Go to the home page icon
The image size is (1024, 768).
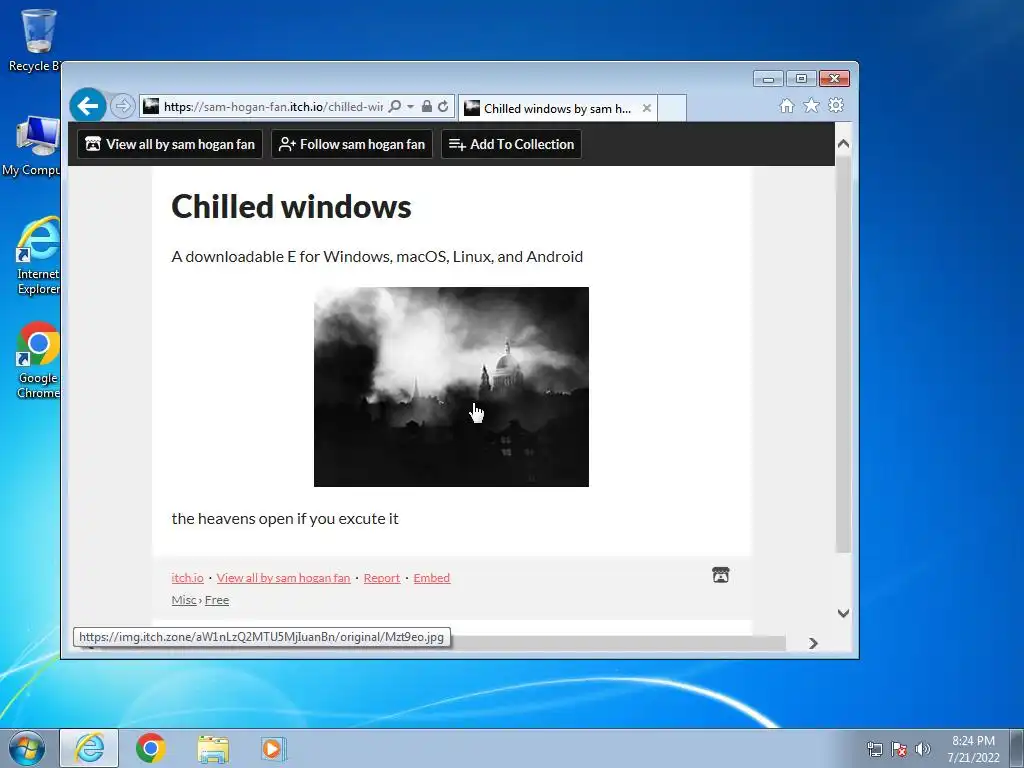(787, 106)
